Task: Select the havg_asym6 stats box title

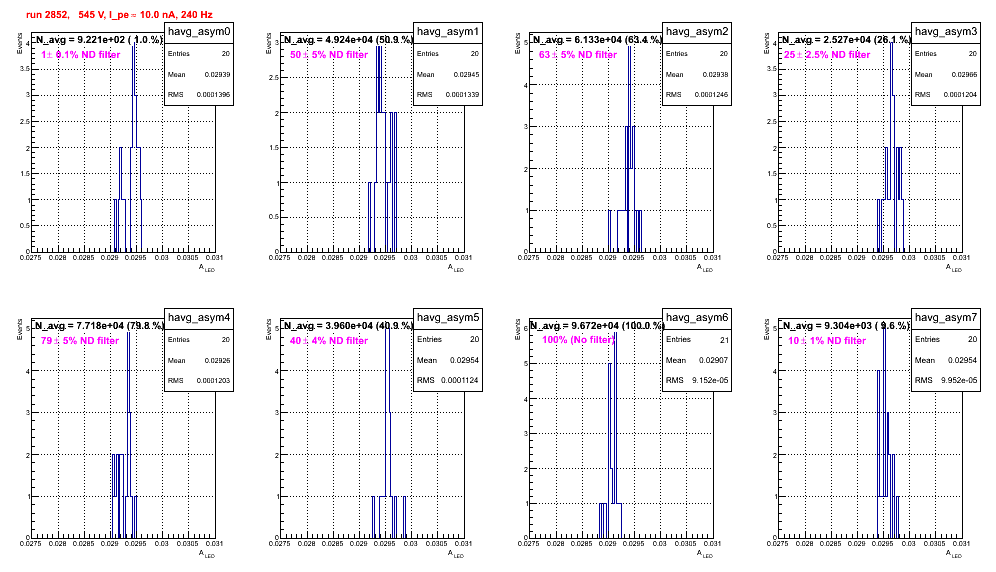Action: (x=697, y=318)
